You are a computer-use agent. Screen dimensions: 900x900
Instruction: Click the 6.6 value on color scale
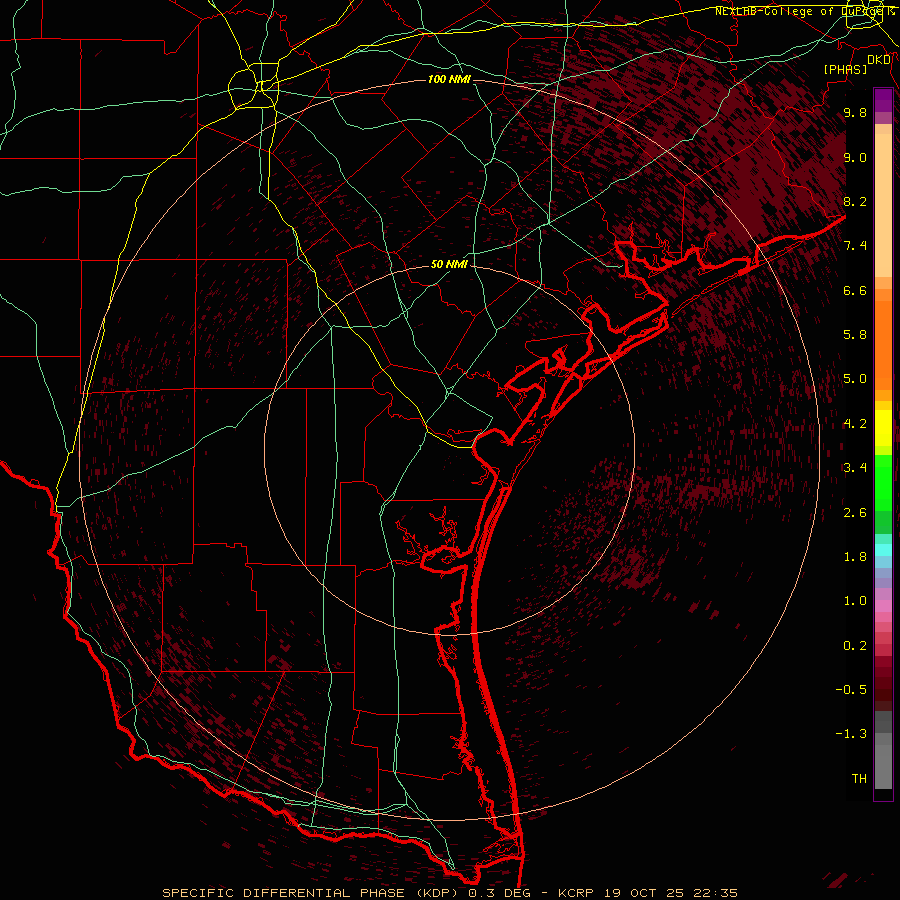(x=855, y=290)
